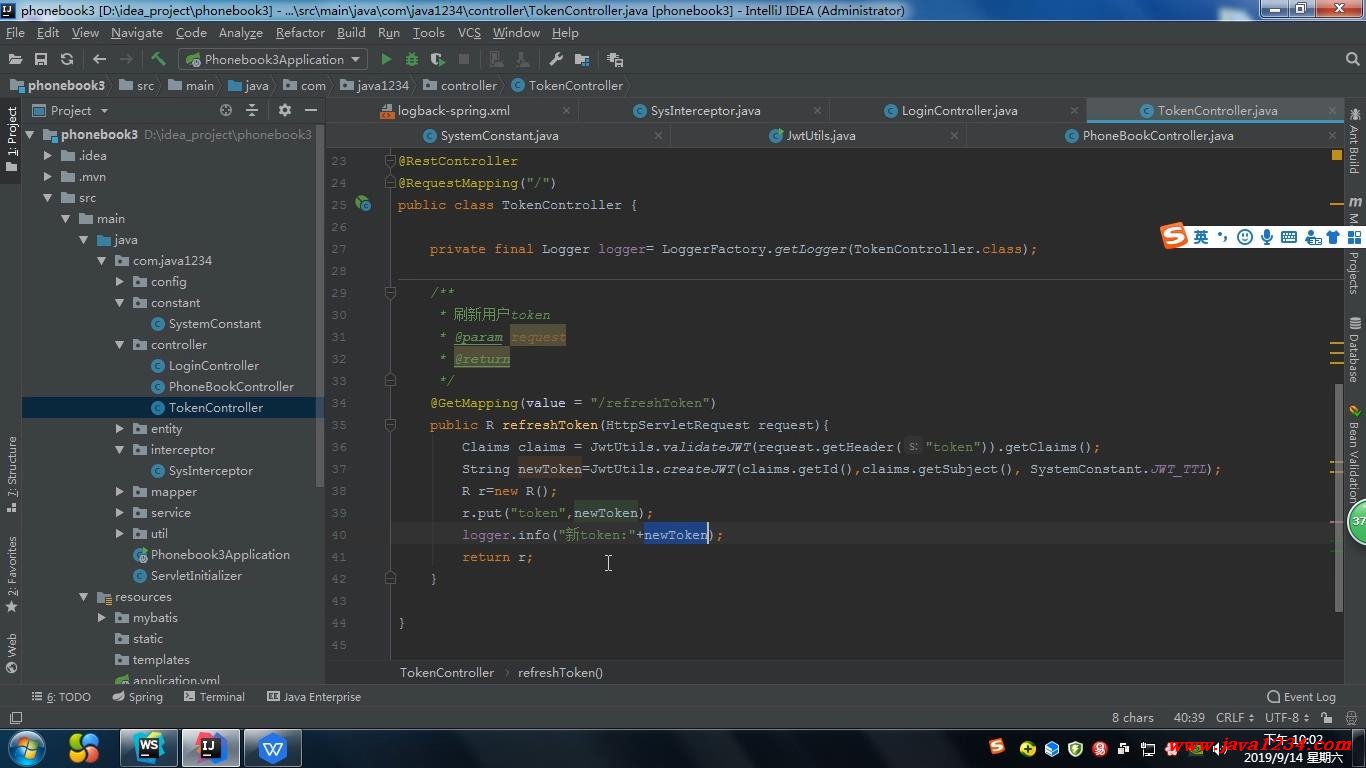Collapse the controller package
The width and height of the screenshot is (1366, 768).
click(119, 344)
